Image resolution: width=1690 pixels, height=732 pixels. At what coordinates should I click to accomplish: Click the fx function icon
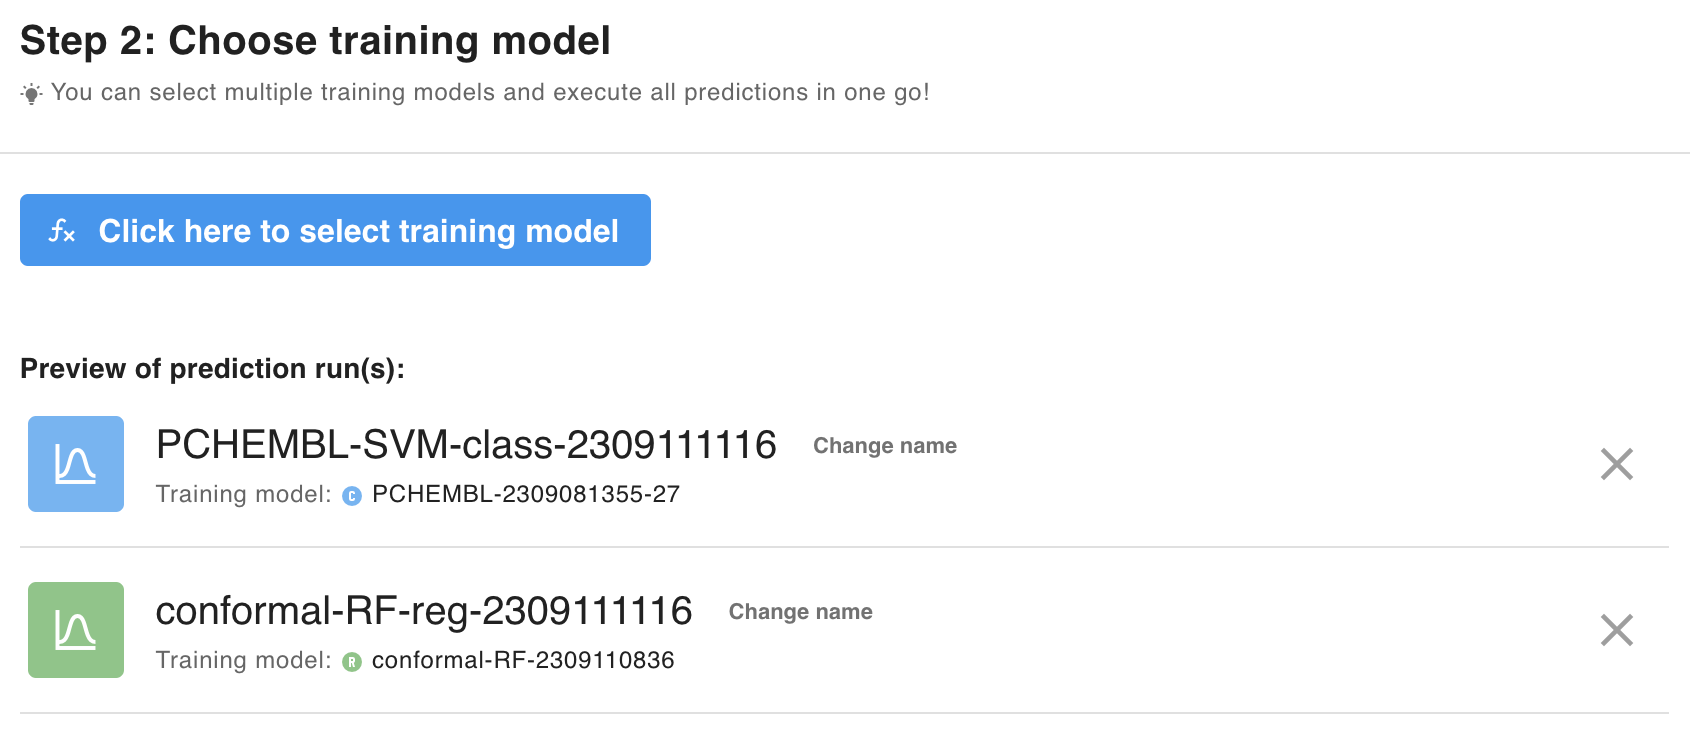(62, 231)
